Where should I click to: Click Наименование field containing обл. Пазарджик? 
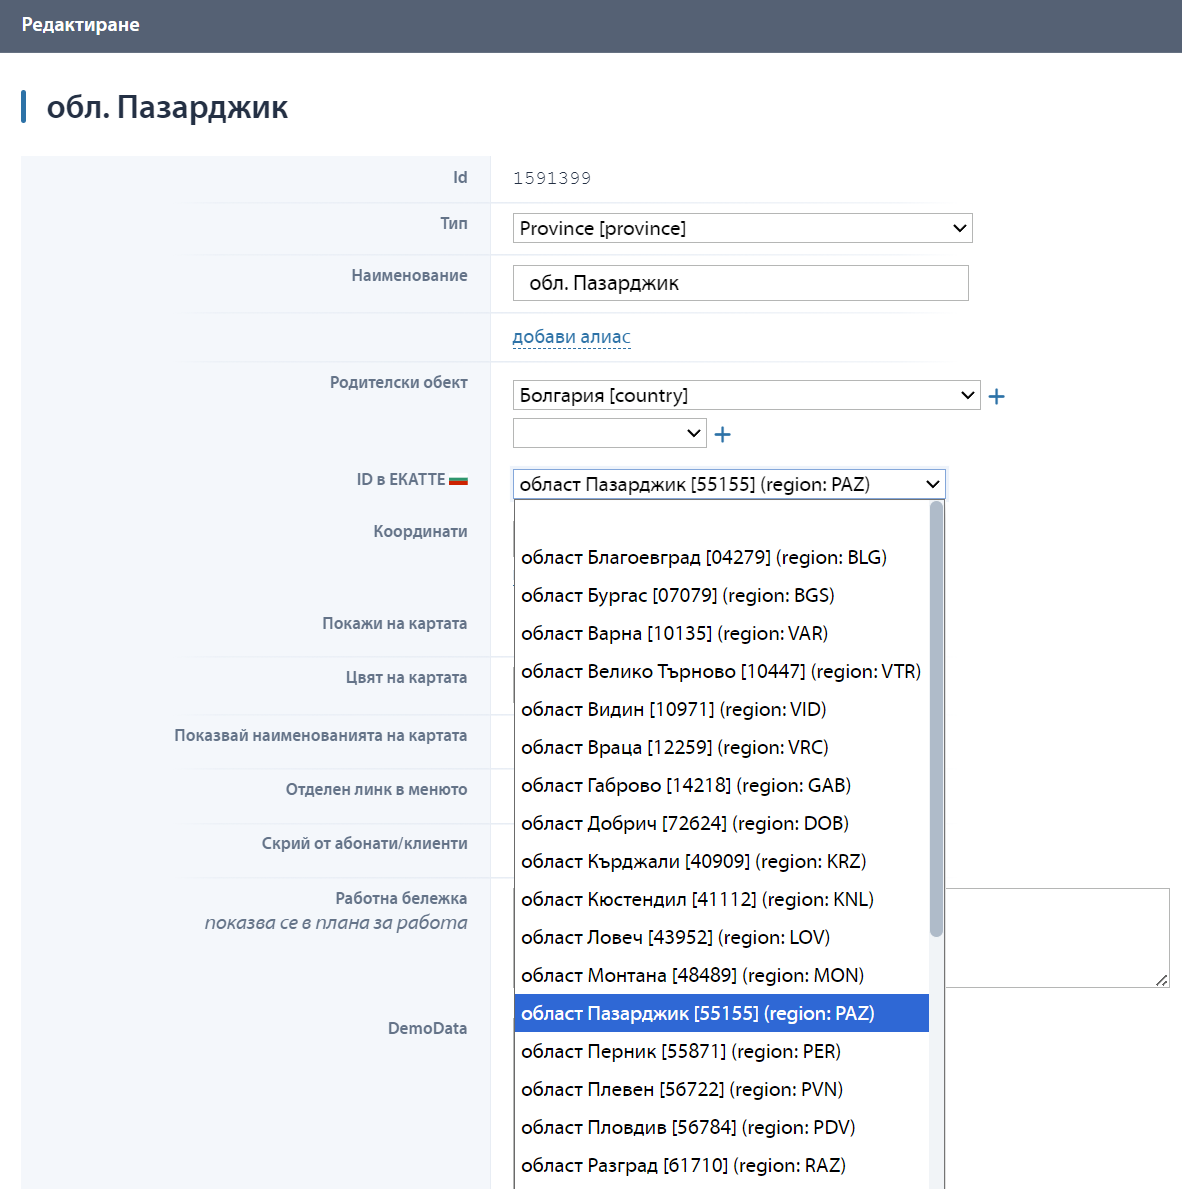(740, 283)
